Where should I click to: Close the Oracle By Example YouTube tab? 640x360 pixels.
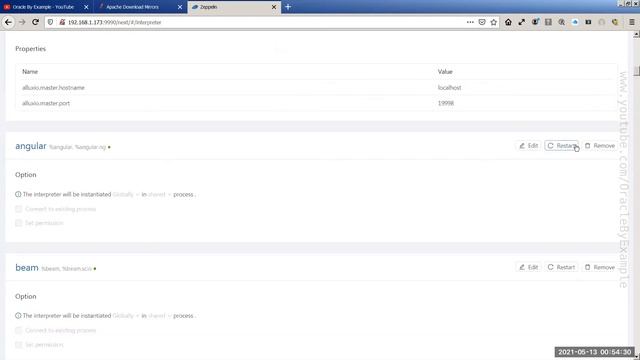coord(86,7)
